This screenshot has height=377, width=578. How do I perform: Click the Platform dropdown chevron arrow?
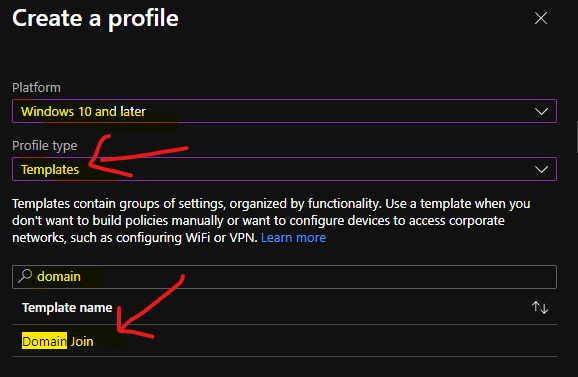click(541, 111)
